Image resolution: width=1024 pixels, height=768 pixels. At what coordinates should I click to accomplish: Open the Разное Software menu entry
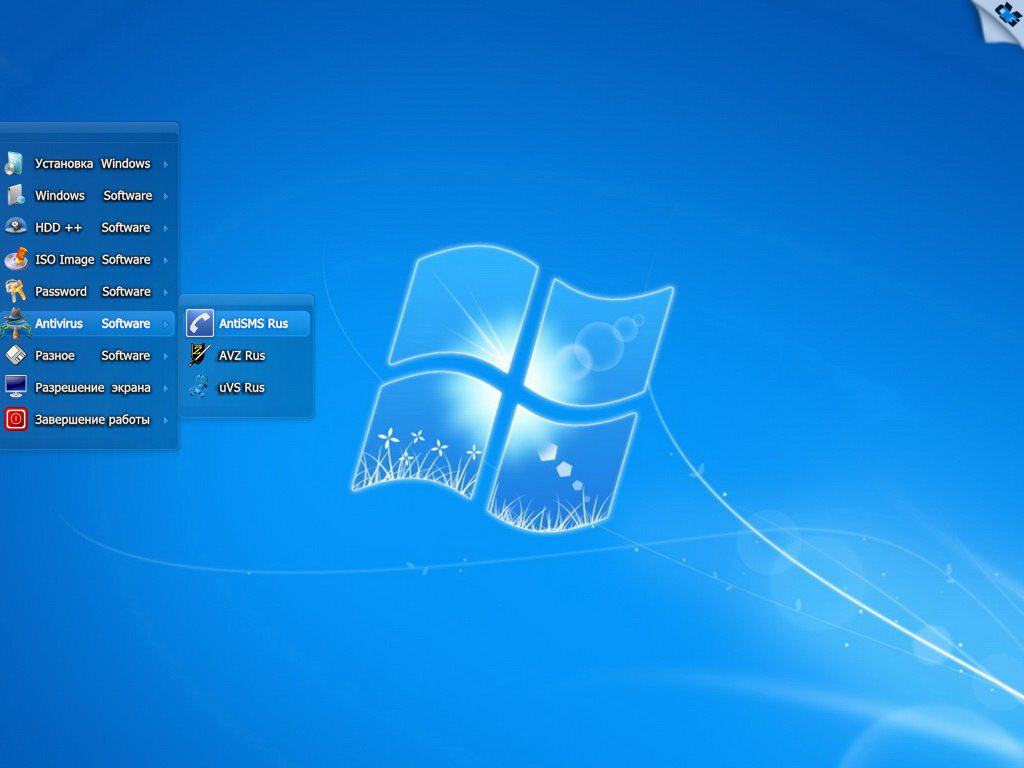[x=88, y=355]
